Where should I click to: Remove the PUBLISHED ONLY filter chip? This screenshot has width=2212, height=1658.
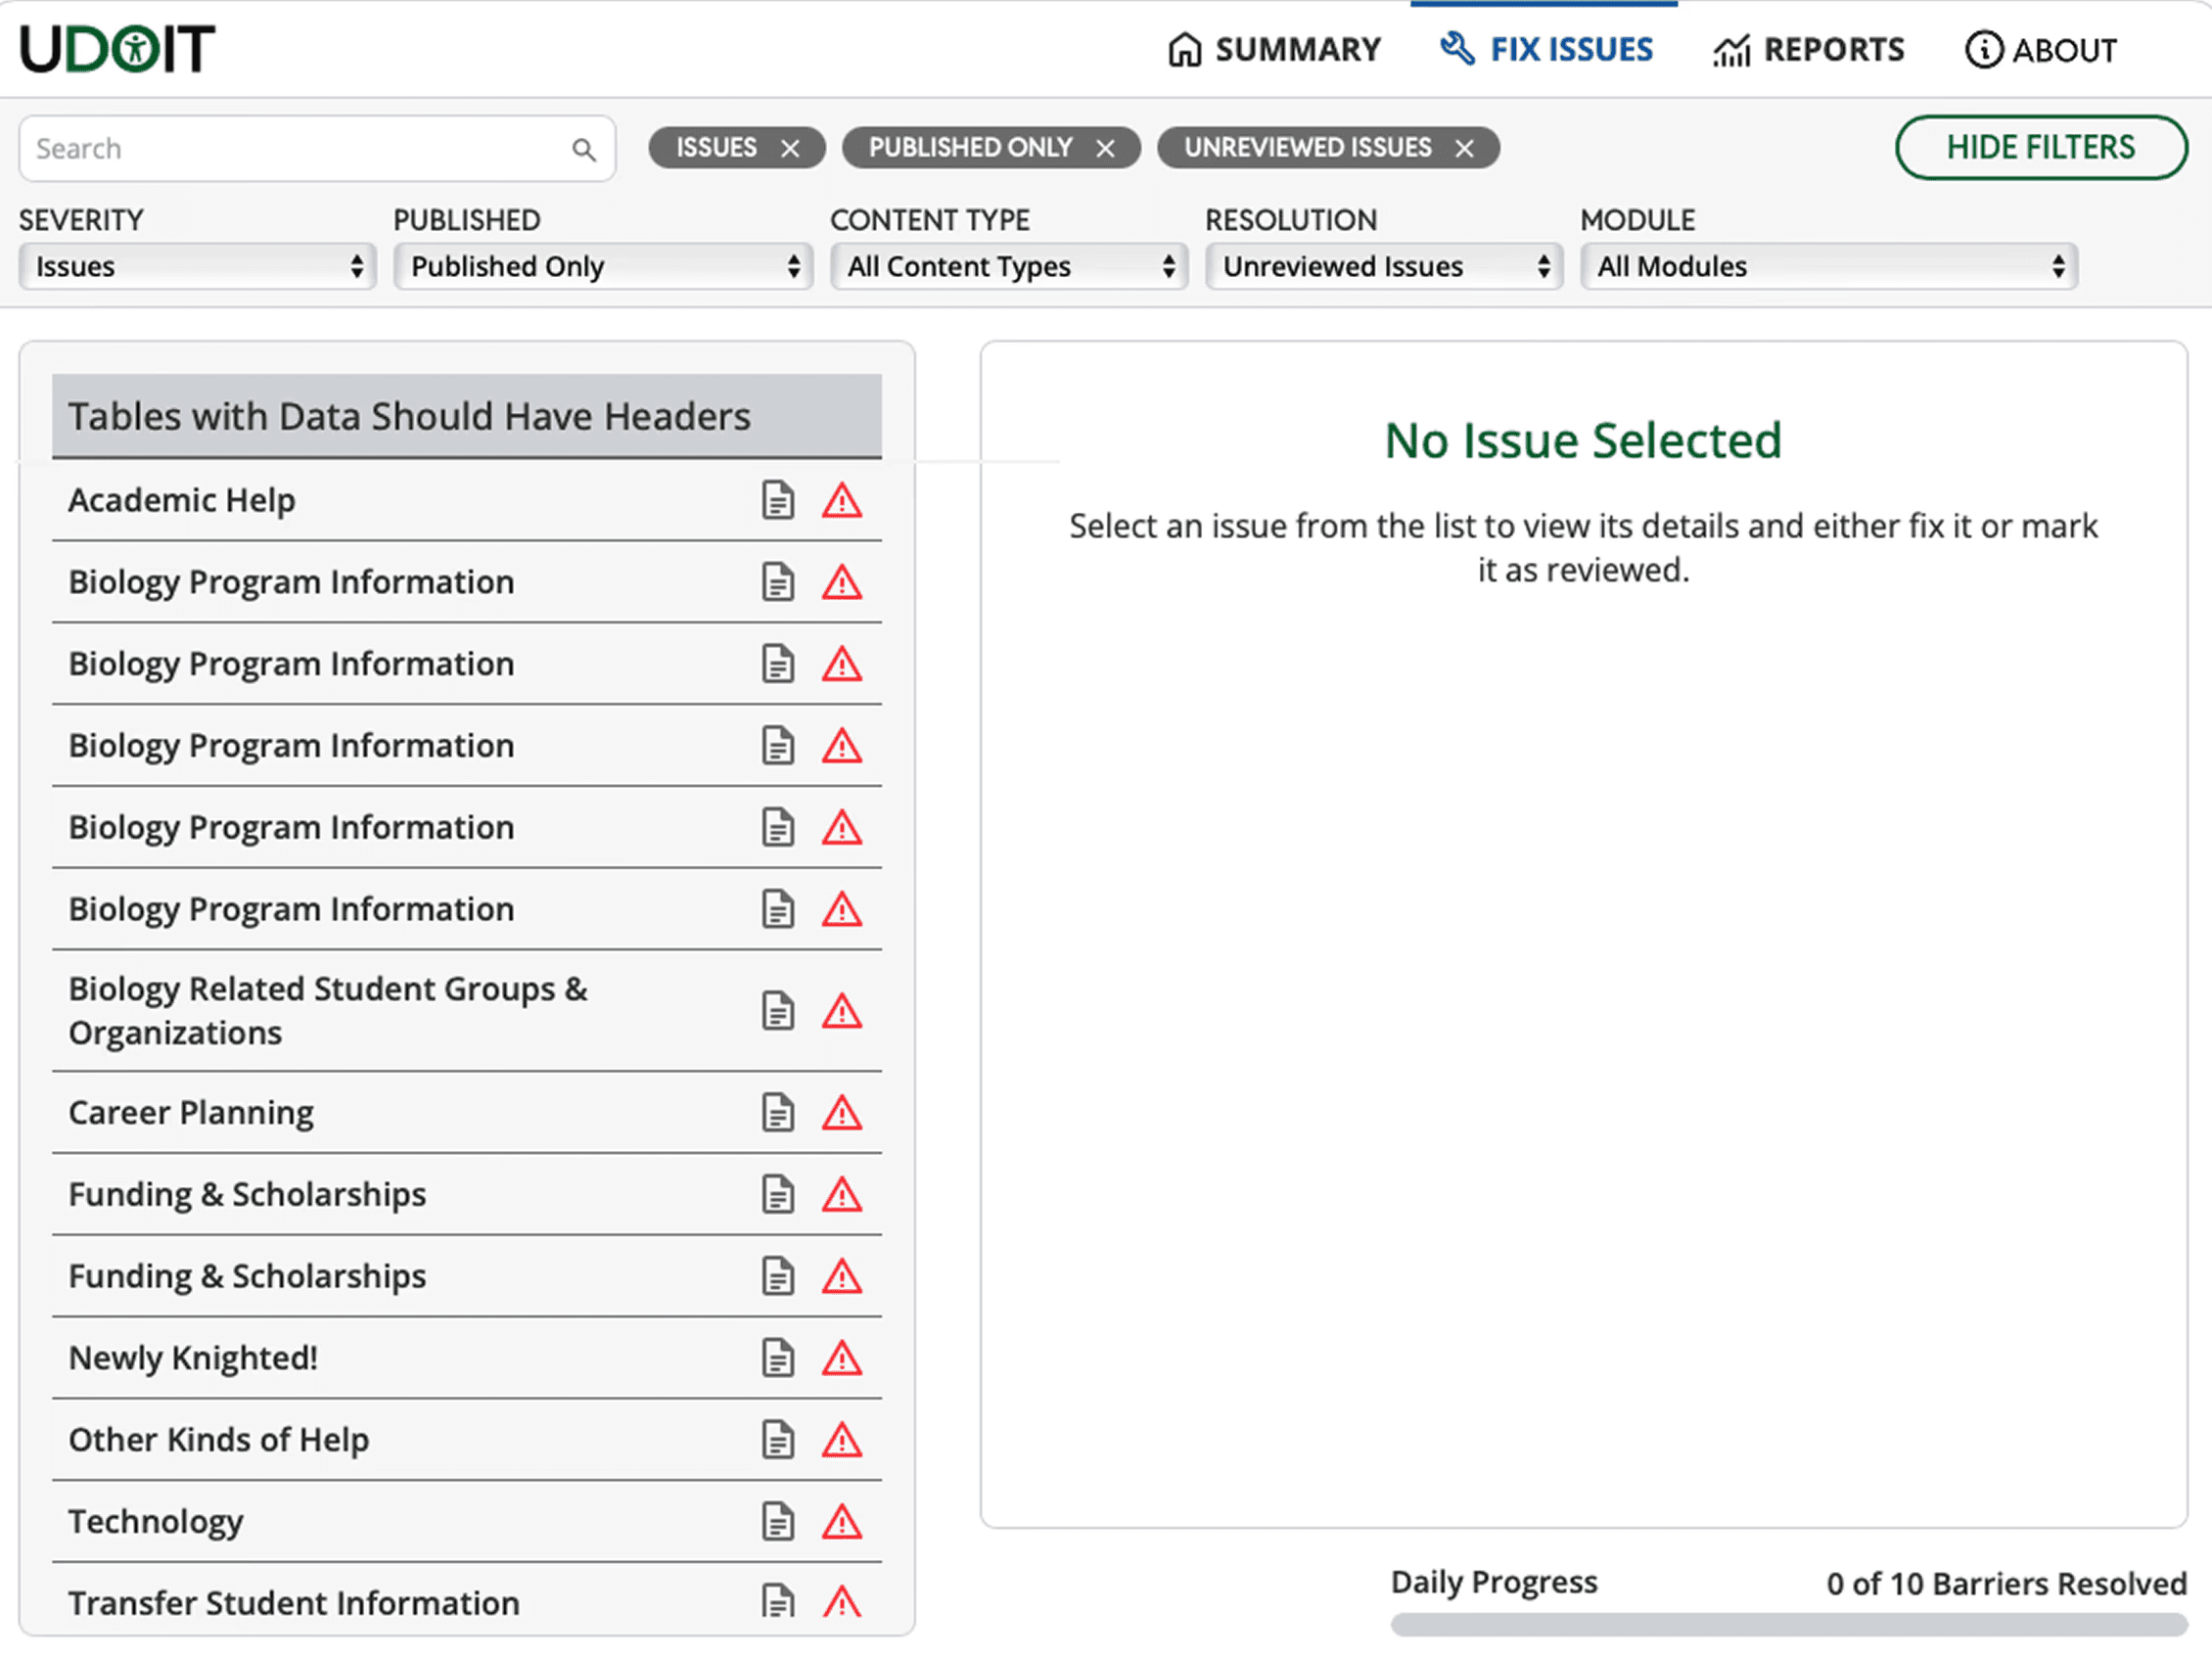point(1105,149)
